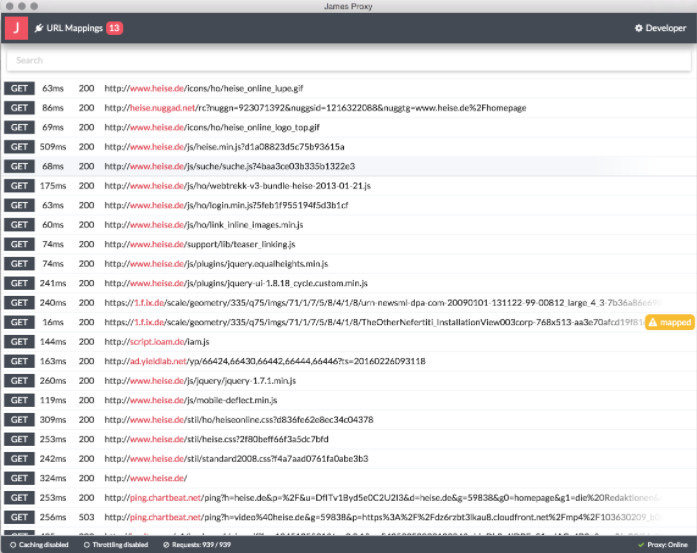The image size is (697, 553).
Task: Select the login.min.js request
Action: [x=348, y=205]
